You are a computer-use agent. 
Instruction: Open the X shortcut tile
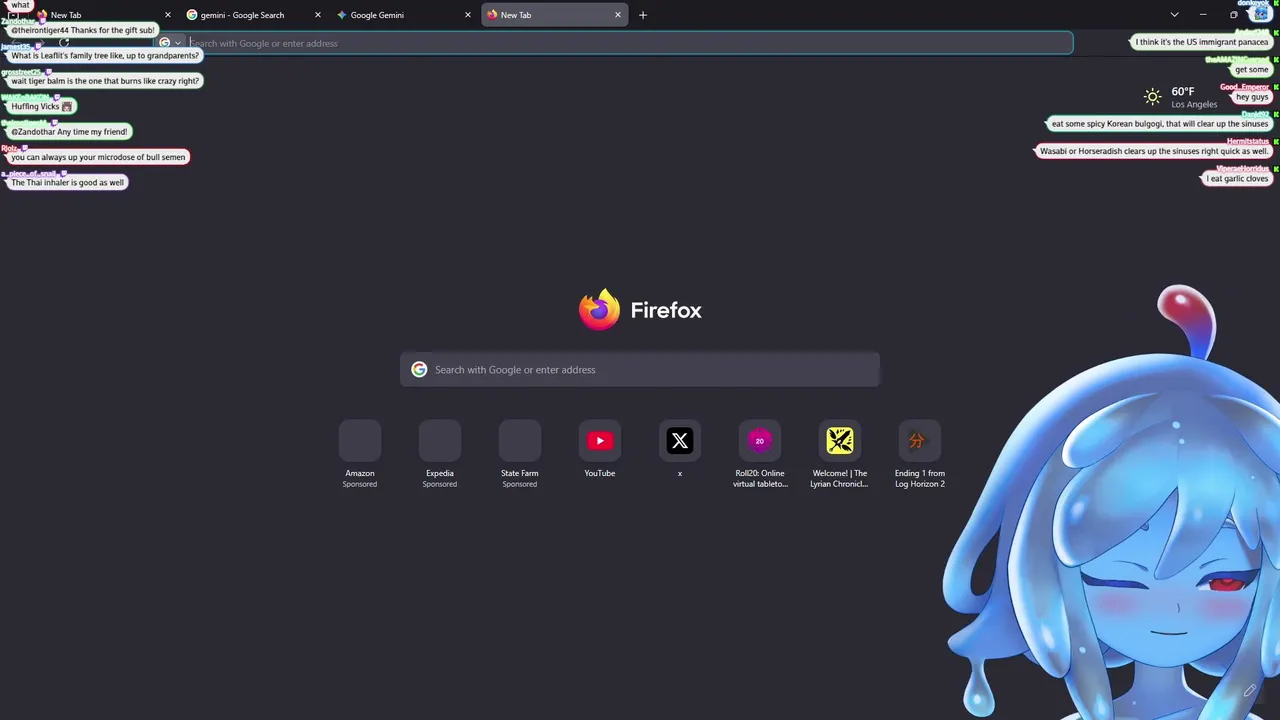coord(680,450)
